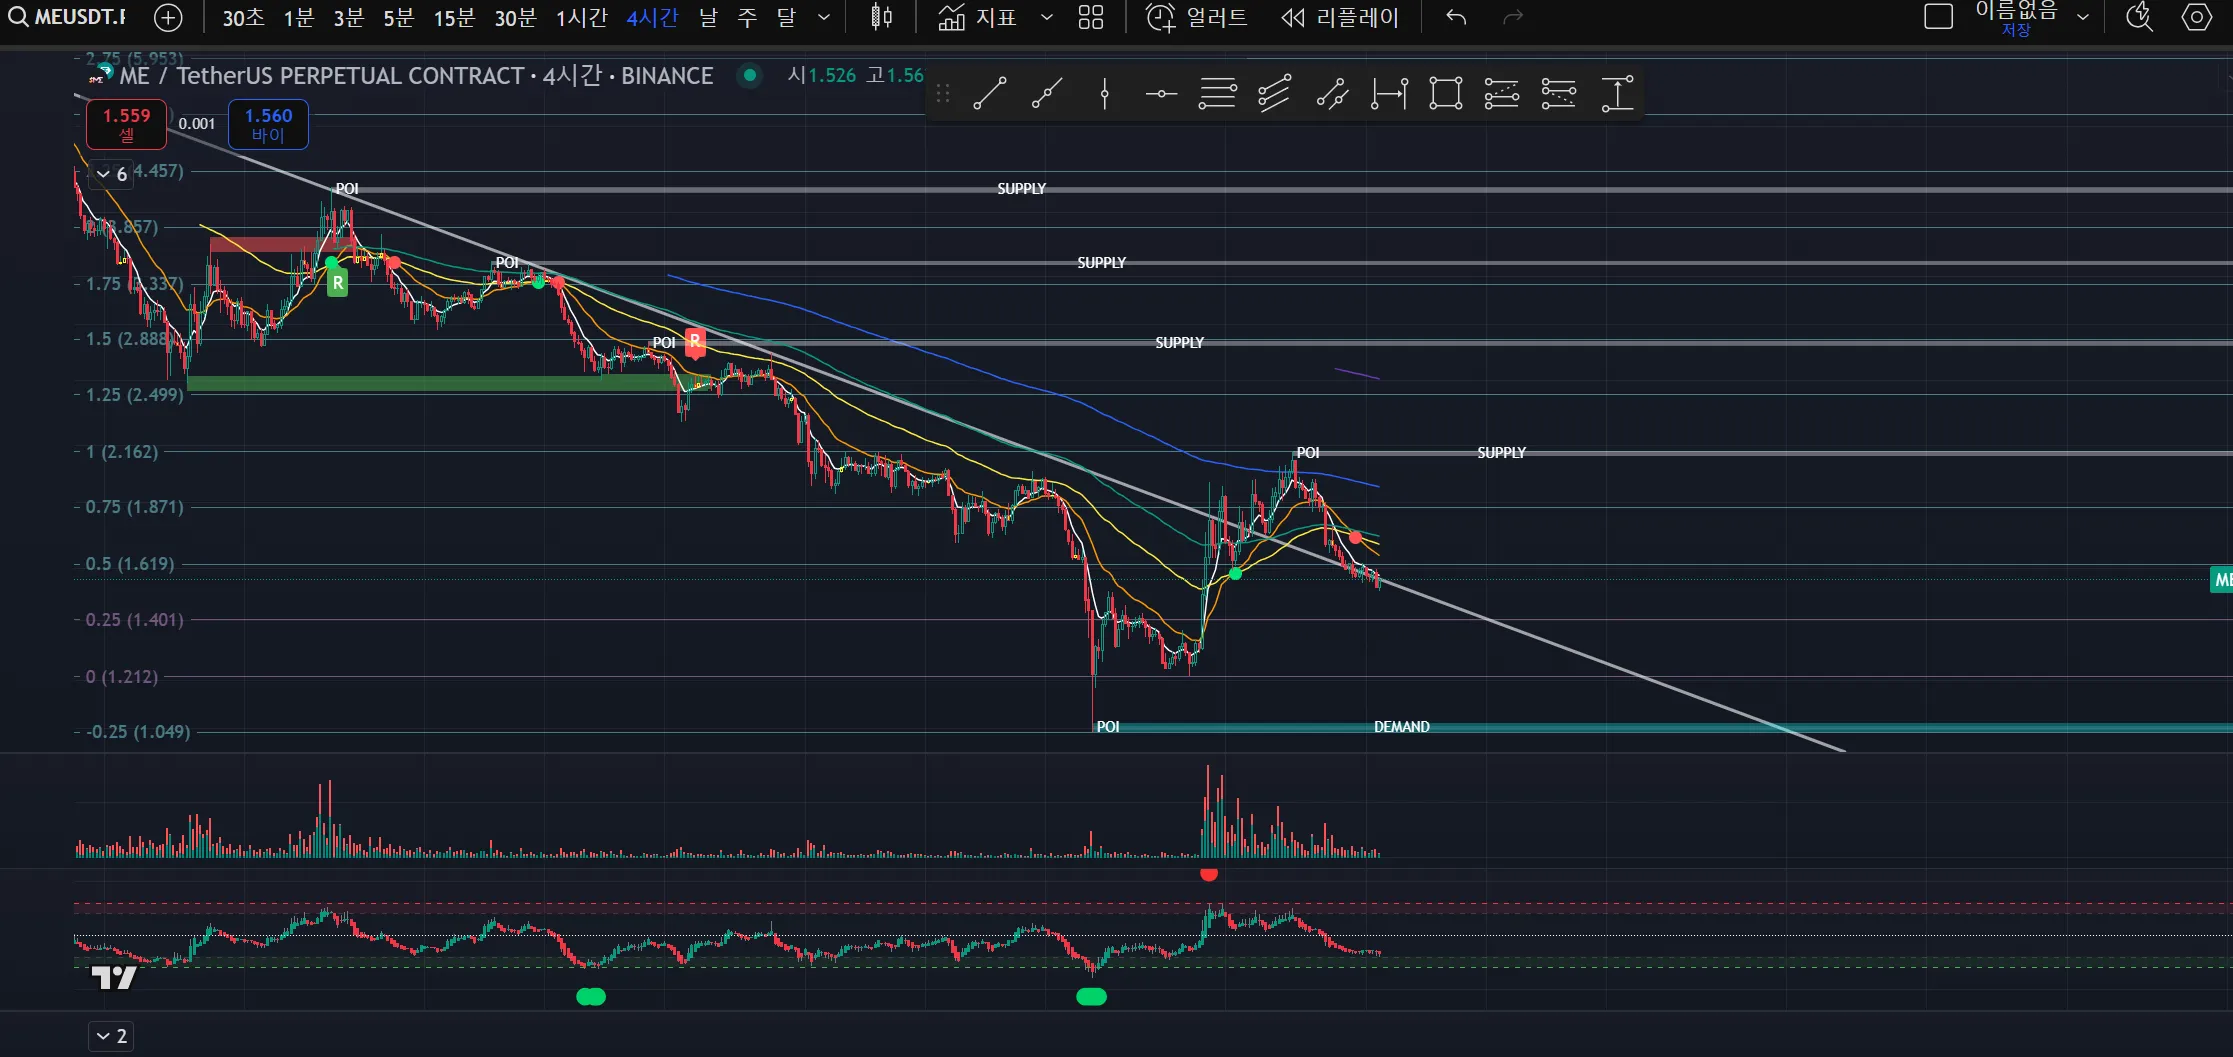
Task: Select the Ray drawing tool
Action: click(x=1047, y=94)
